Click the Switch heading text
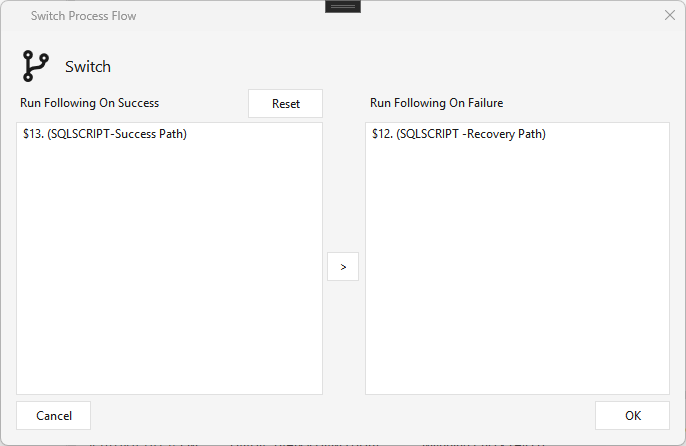The image size is (686, 446). (x=88, y=67)
